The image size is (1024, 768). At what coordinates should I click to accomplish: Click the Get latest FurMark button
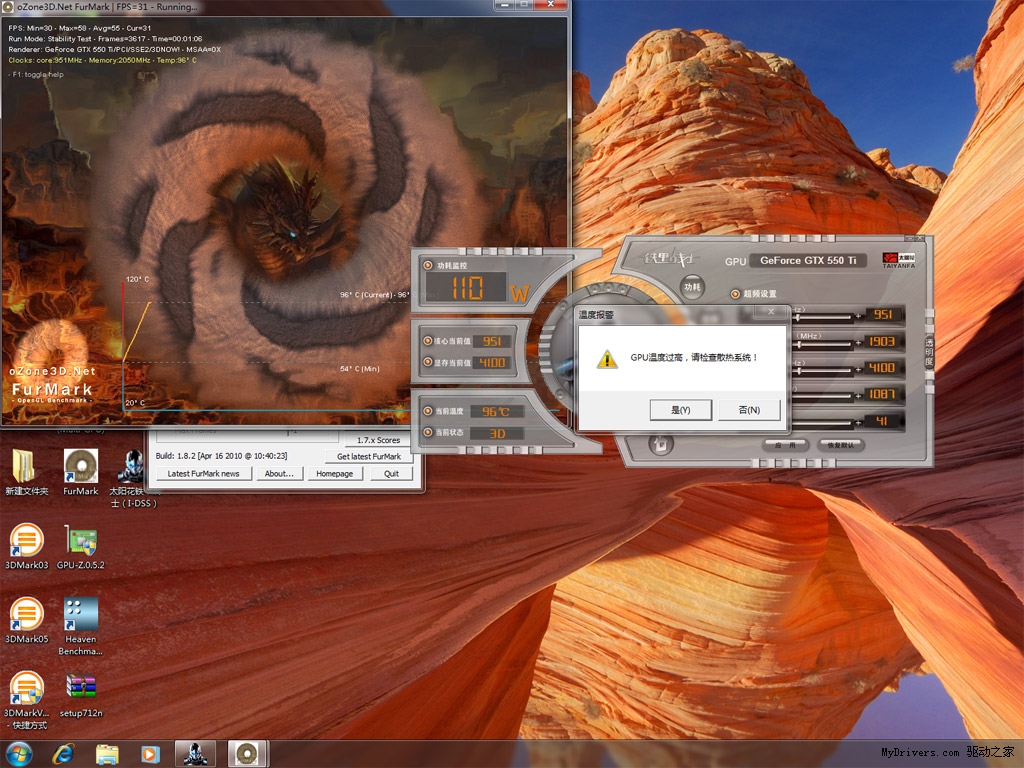[x=369, y=456]
